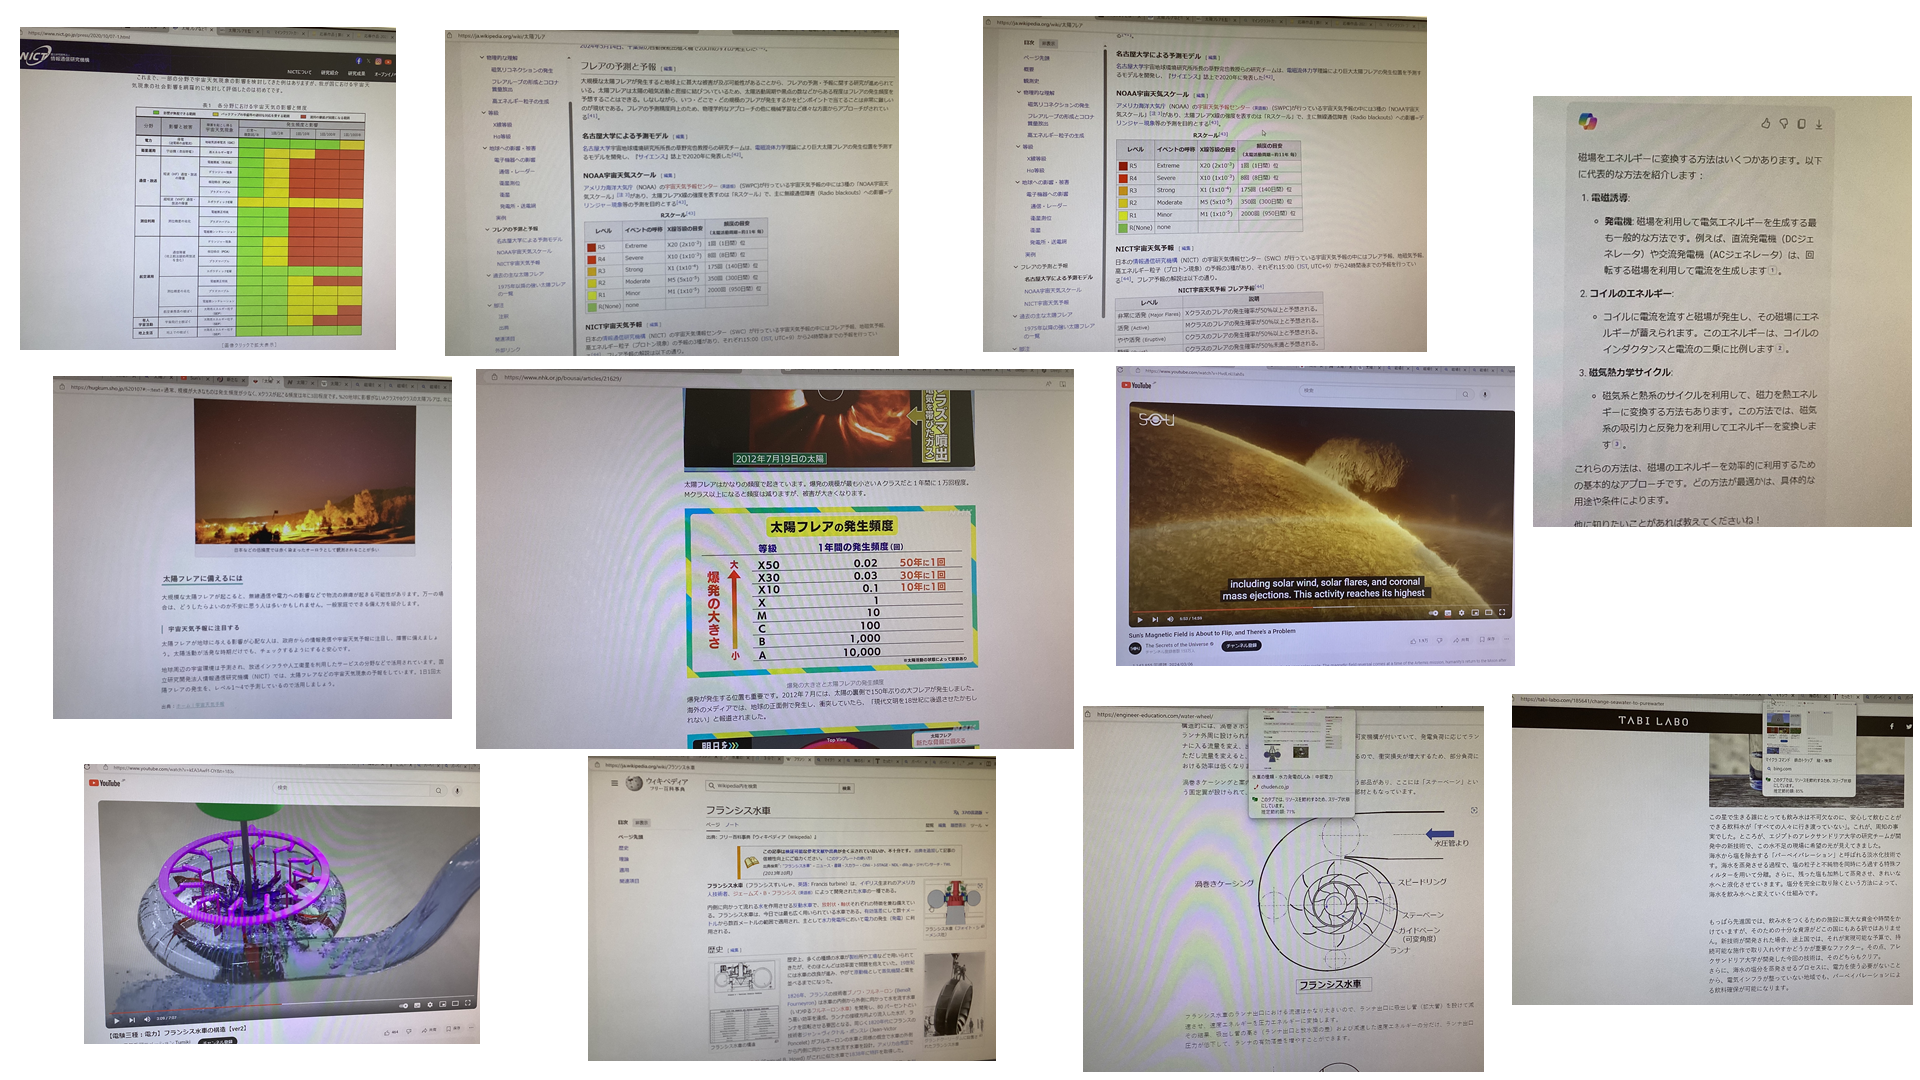Save the Sun's Magnetic Field video to playlist
The width and height of the screenshot is (1920, 1080).
coord(1487,639)
